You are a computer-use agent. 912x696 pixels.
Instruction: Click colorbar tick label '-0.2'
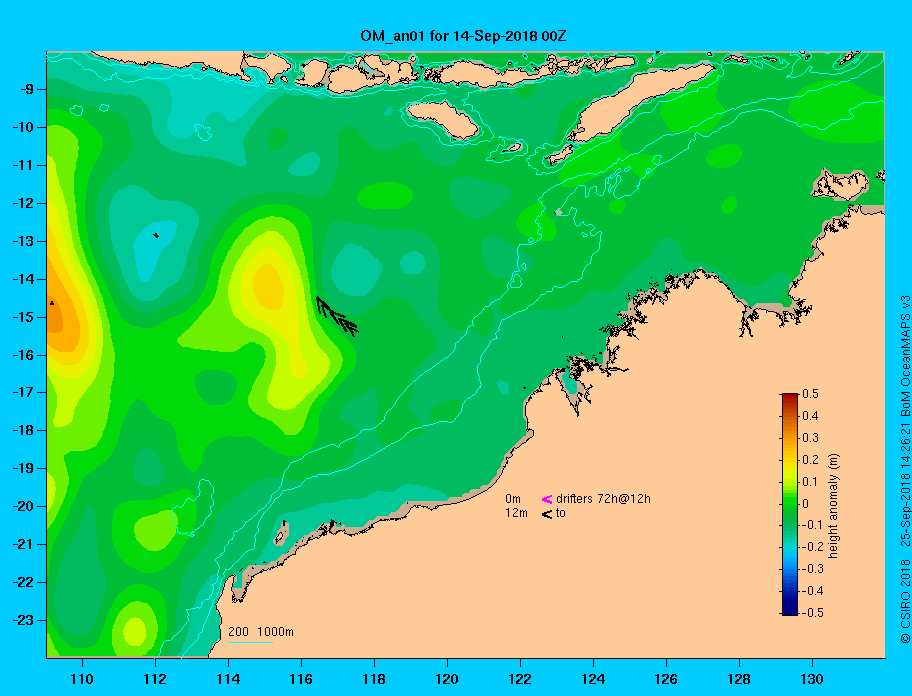(x=813, y=547)
